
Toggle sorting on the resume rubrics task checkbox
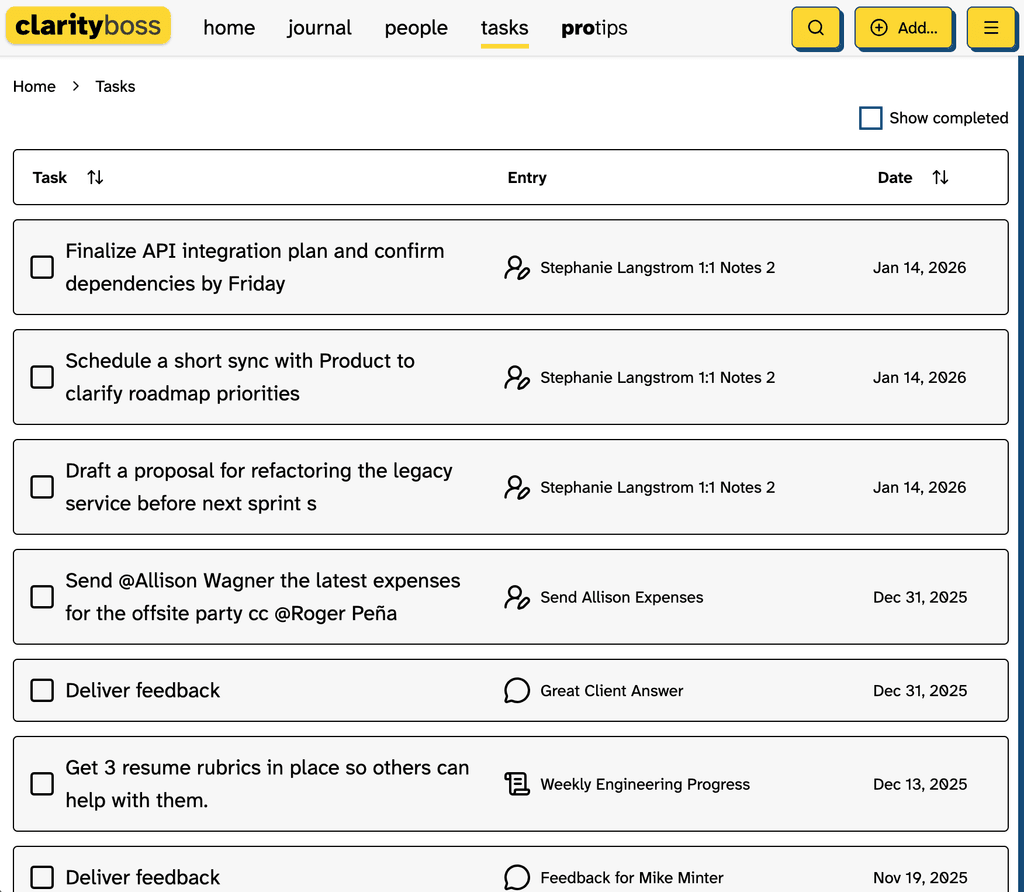(41, 784)
